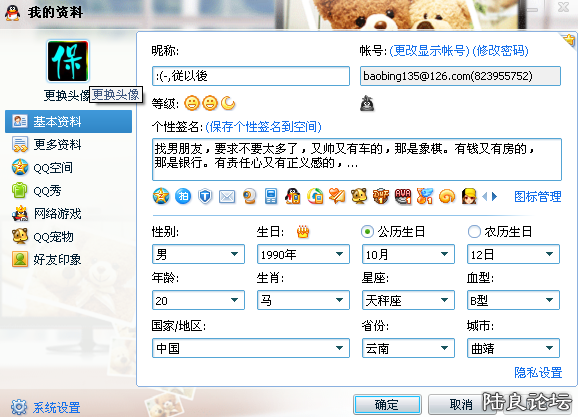Screen dimensions: 578x417
Task: Switch to the 更多资料 tab
Action: (x=69, y=145)
